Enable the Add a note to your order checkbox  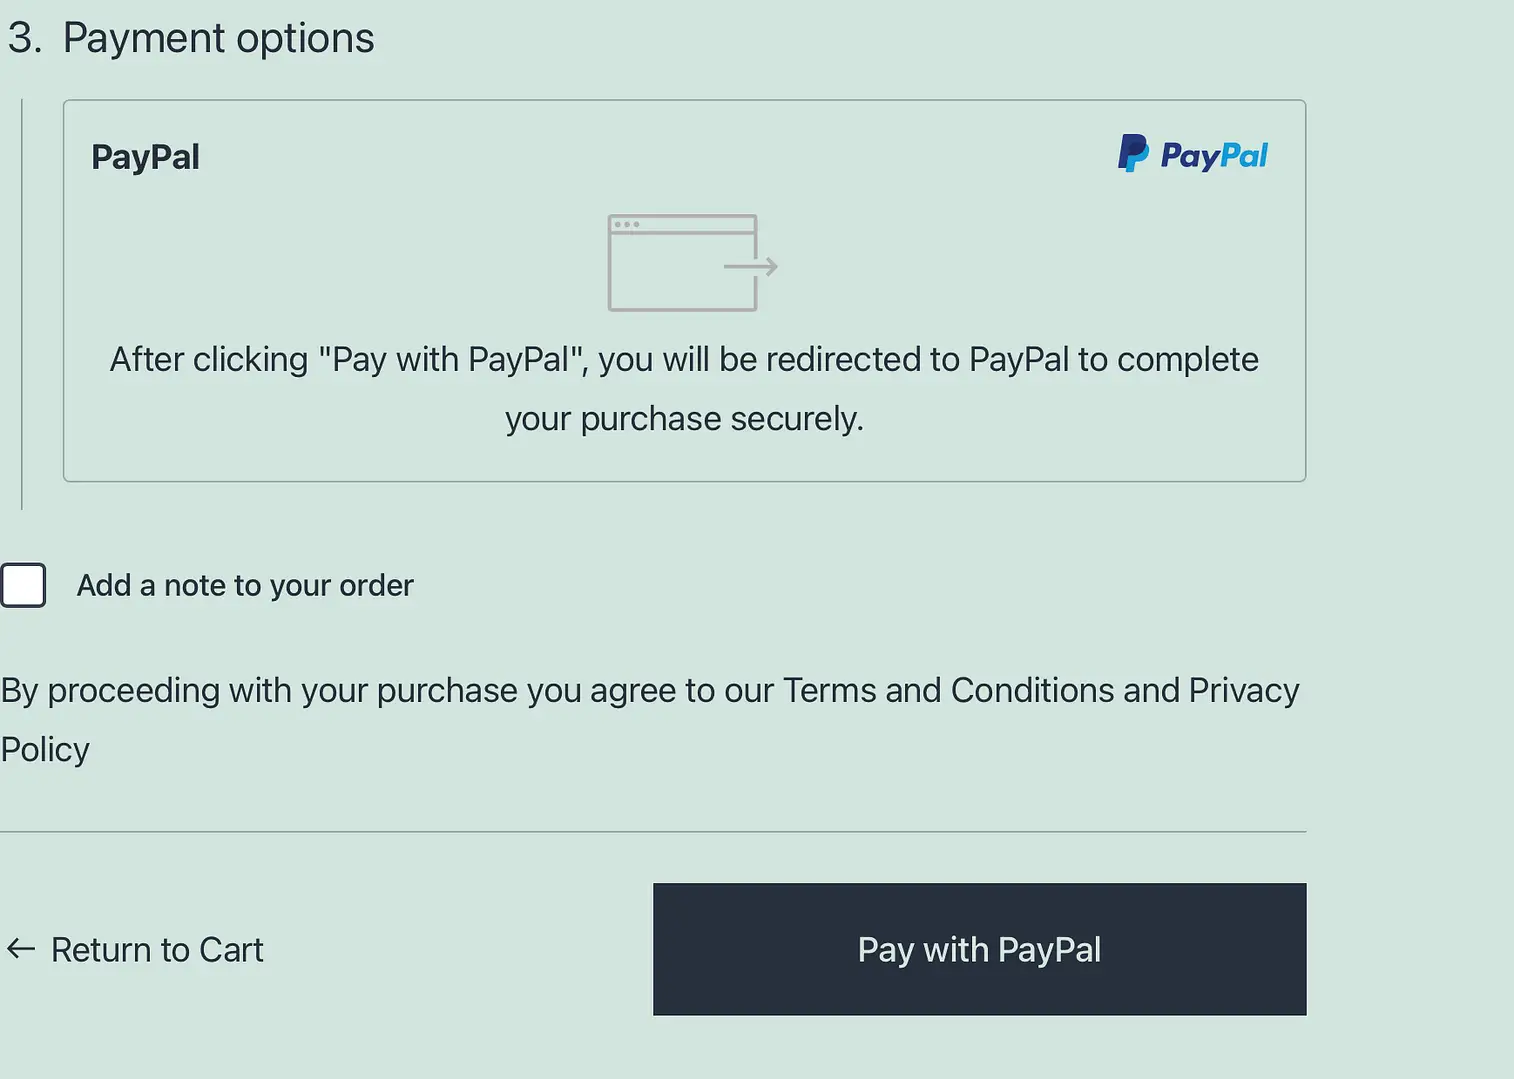click(x=24, y=585)
